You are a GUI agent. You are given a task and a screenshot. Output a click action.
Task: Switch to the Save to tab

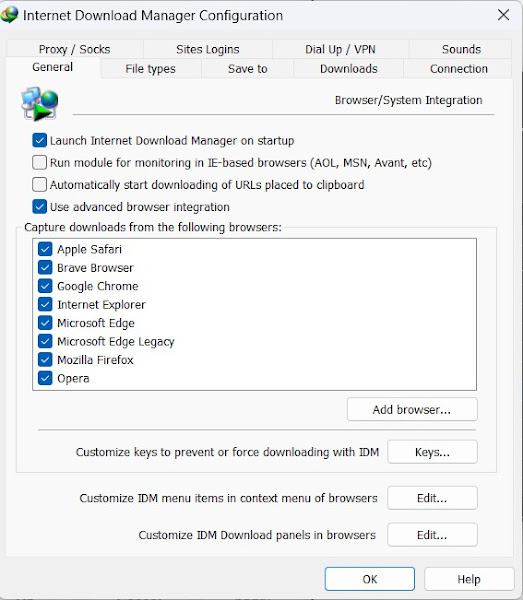point(248,69)
